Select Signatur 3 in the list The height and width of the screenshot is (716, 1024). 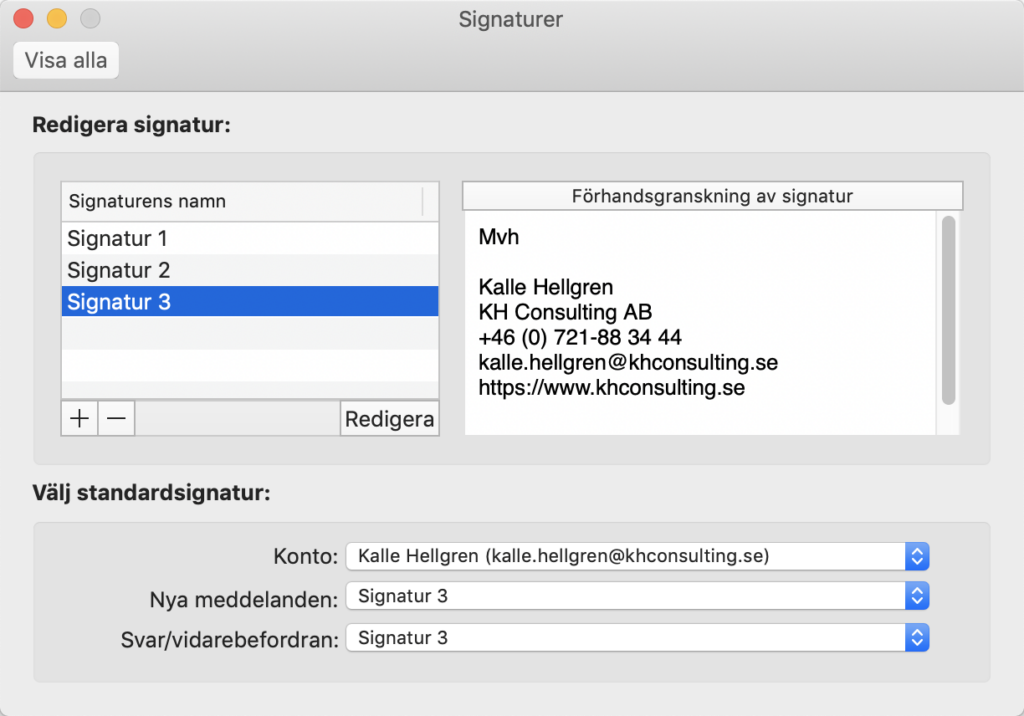250,301
